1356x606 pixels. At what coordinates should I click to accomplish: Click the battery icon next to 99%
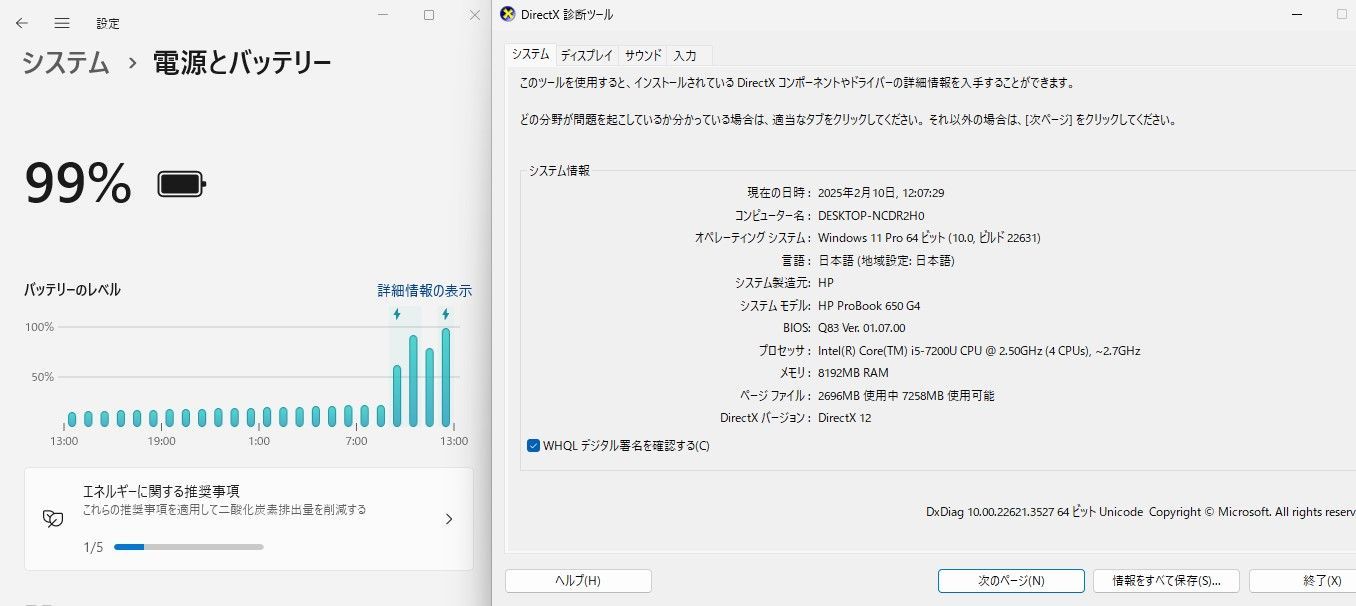[182, 184]
